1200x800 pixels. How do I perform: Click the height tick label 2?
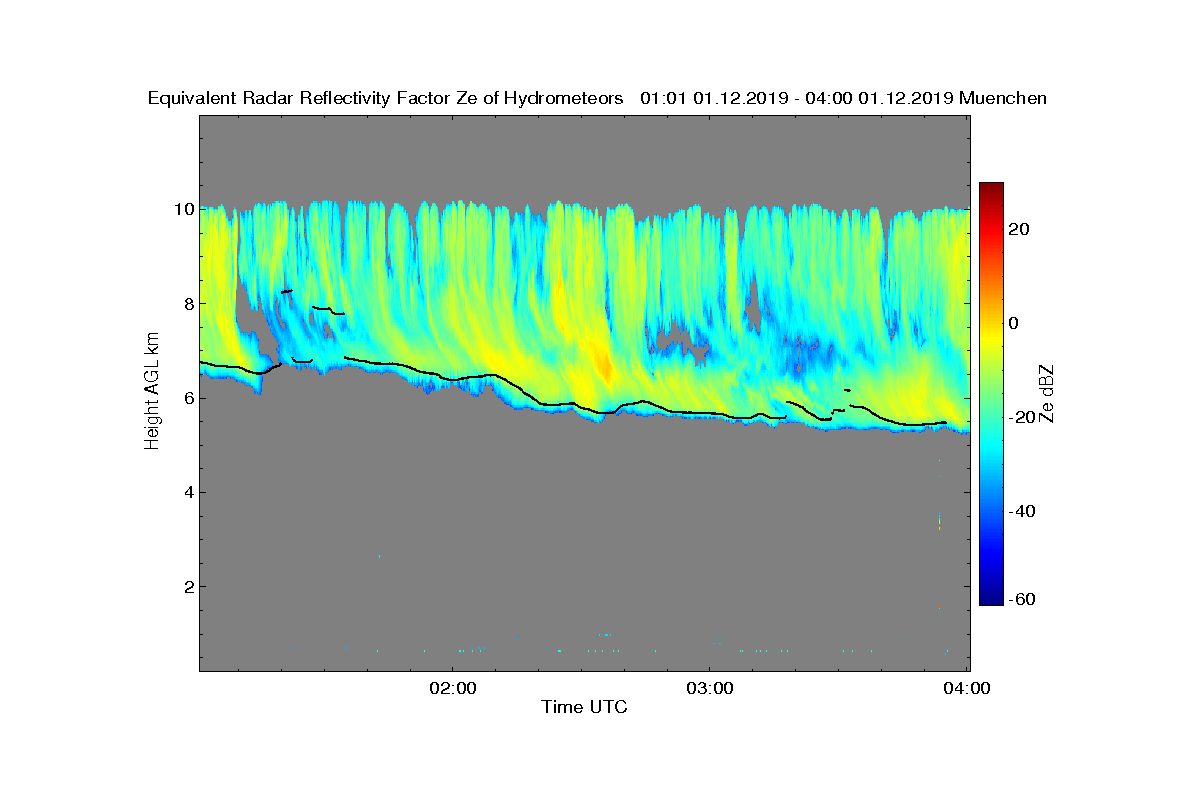click(x=187, y=586)
